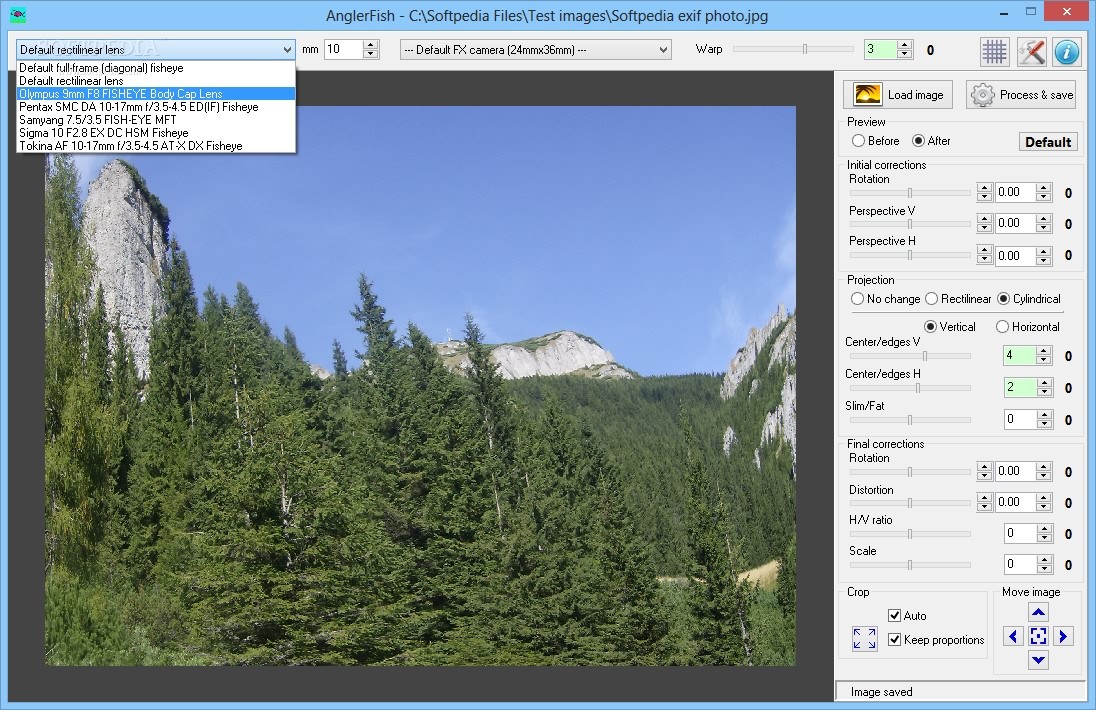The height and width of the screenshot is (710, 1096).
Task: Select Pentax SMC DA 10-17mm Fisheye
Action: coord(156,107)
